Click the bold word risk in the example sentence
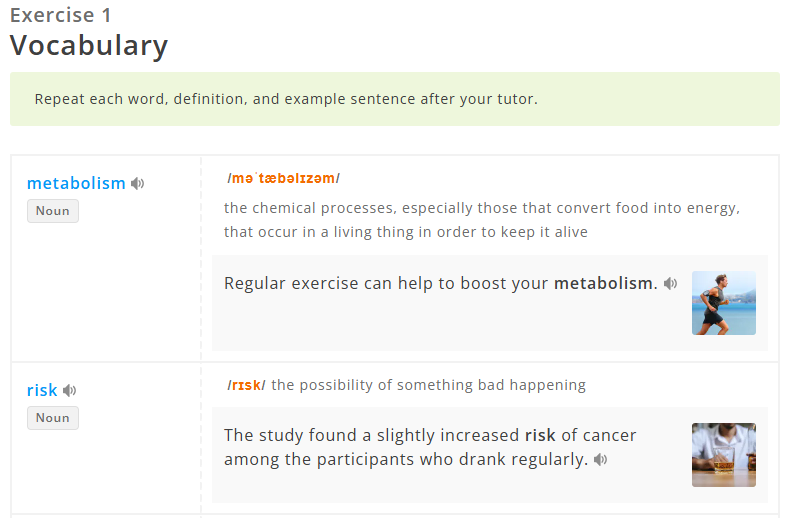 (540, 435)
